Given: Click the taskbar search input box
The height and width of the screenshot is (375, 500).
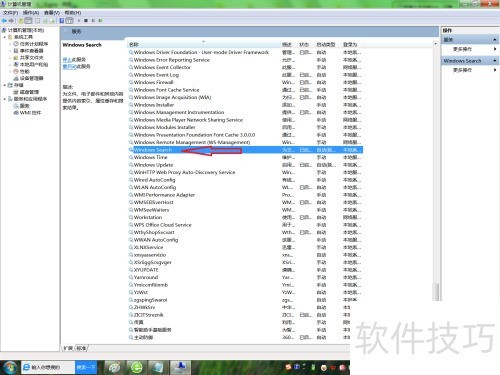Looking at the screenshot, I should point(48,367).
